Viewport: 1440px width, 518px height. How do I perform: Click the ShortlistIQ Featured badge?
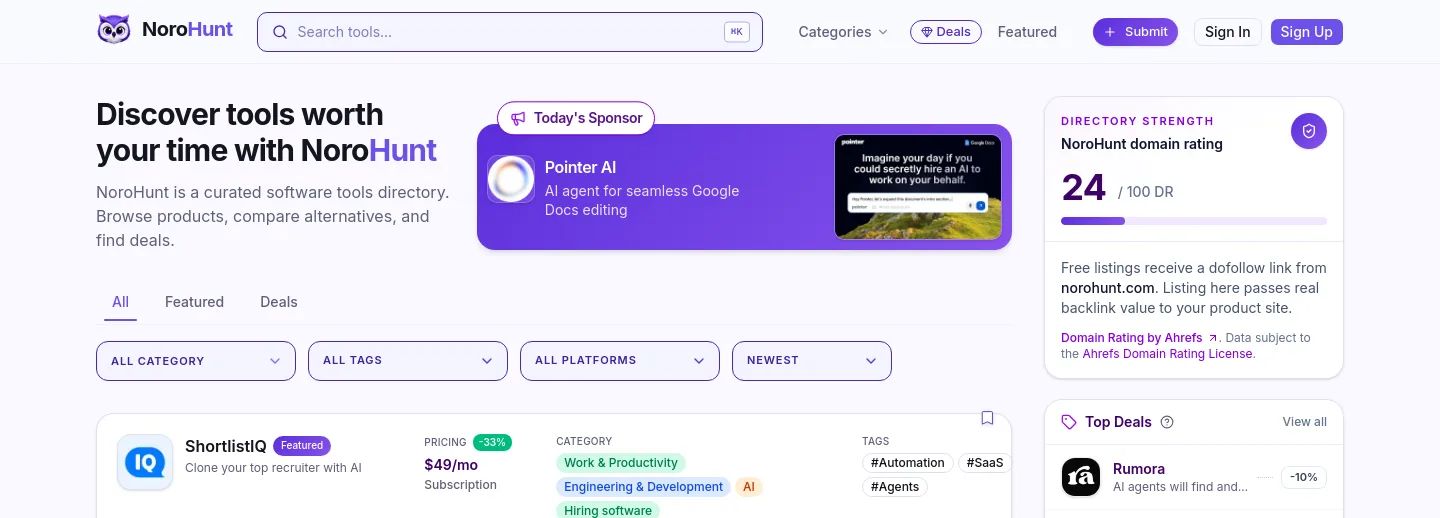pos(302,446)
